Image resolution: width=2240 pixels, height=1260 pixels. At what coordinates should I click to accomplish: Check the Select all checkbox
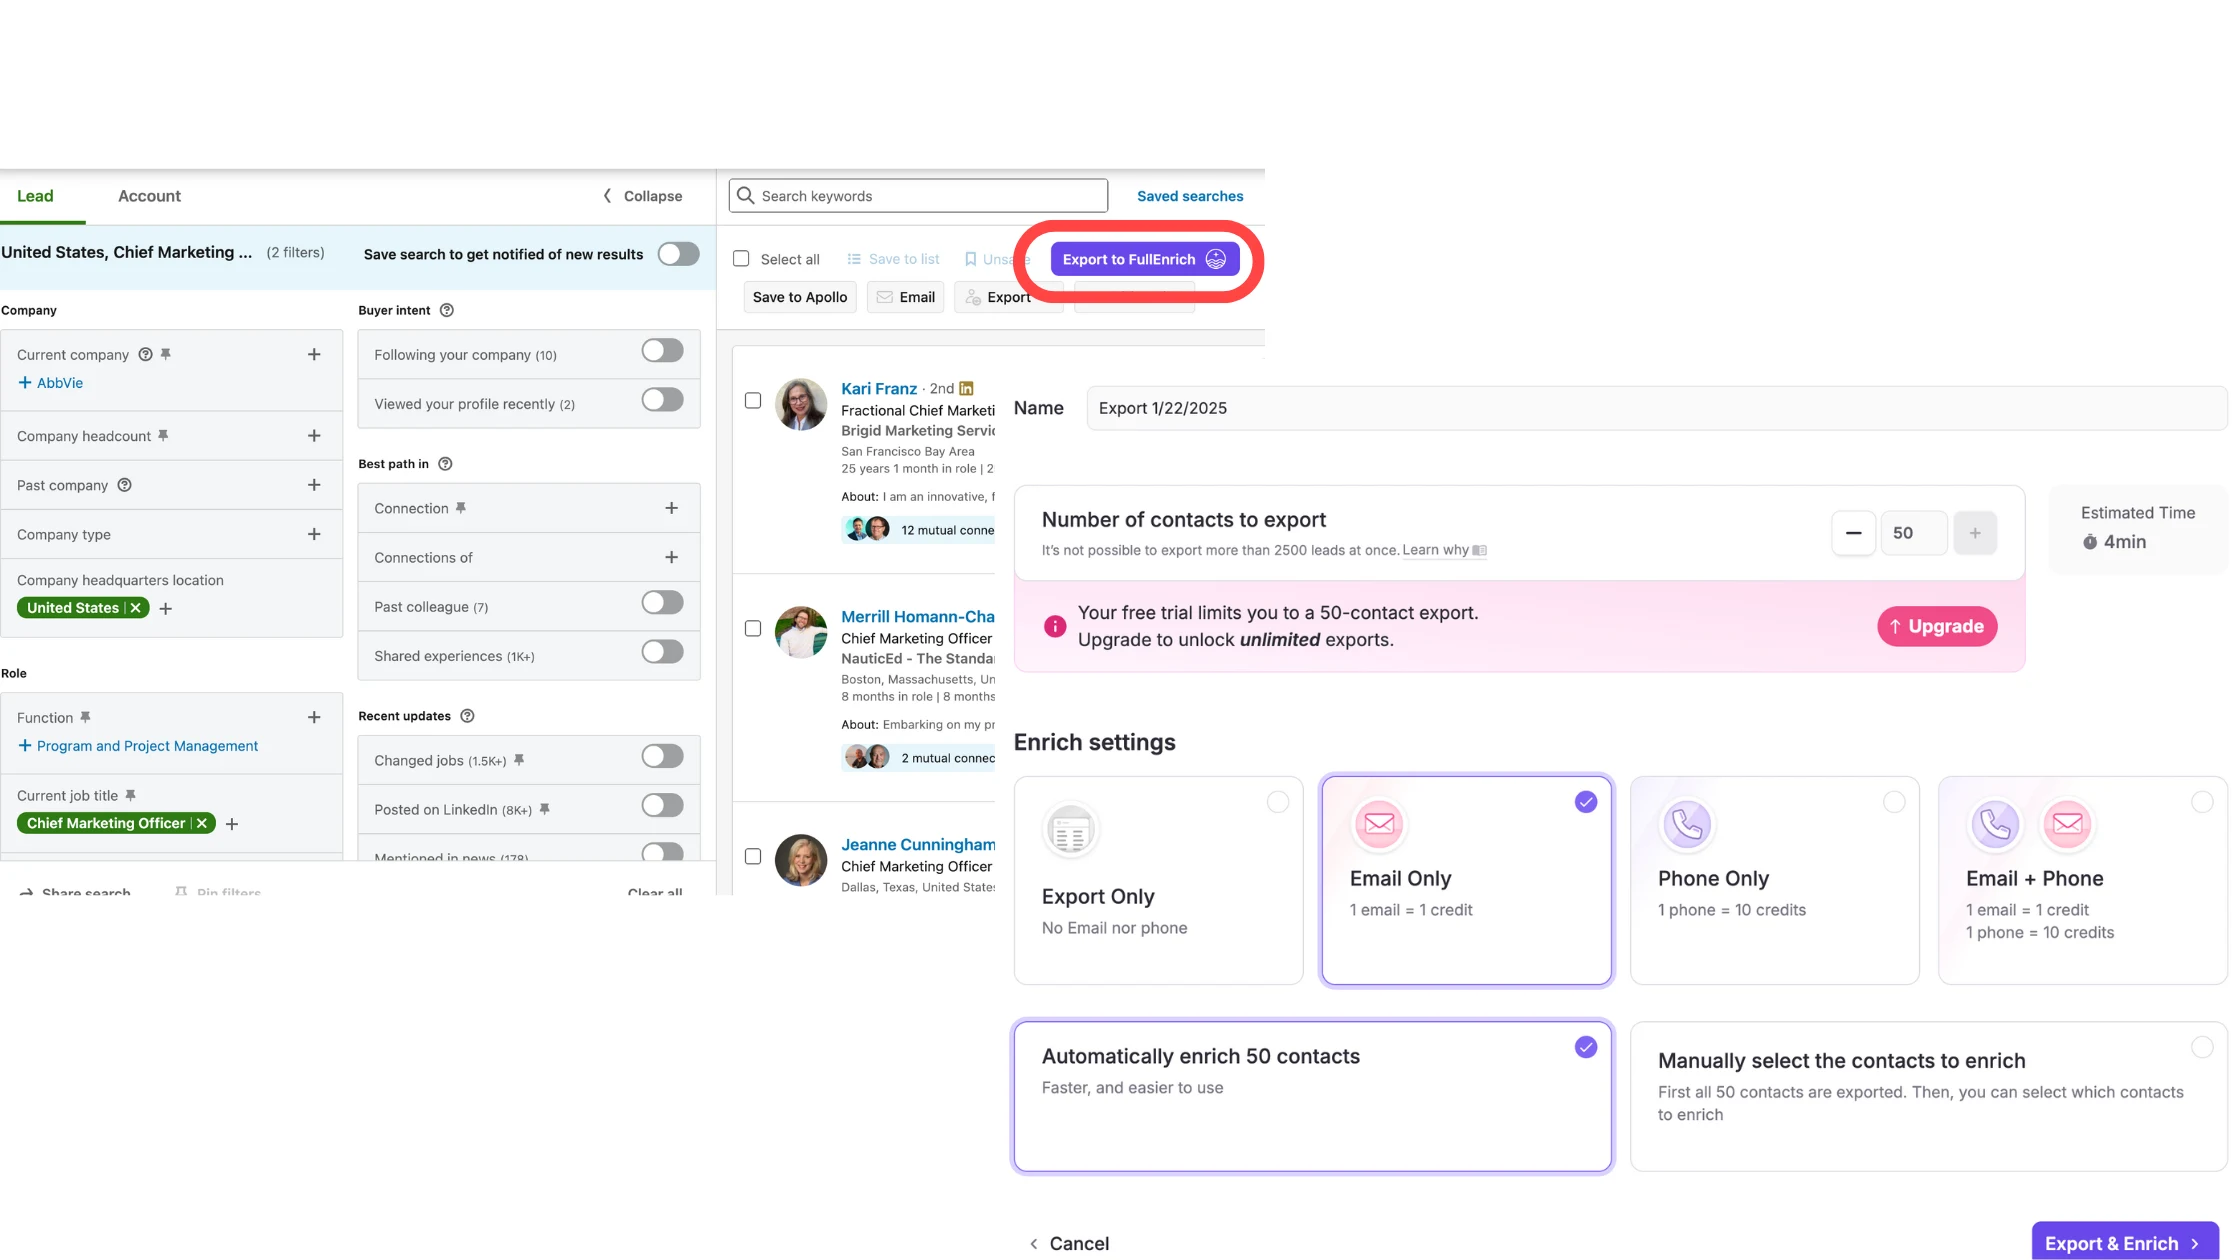tap(741, 259)
